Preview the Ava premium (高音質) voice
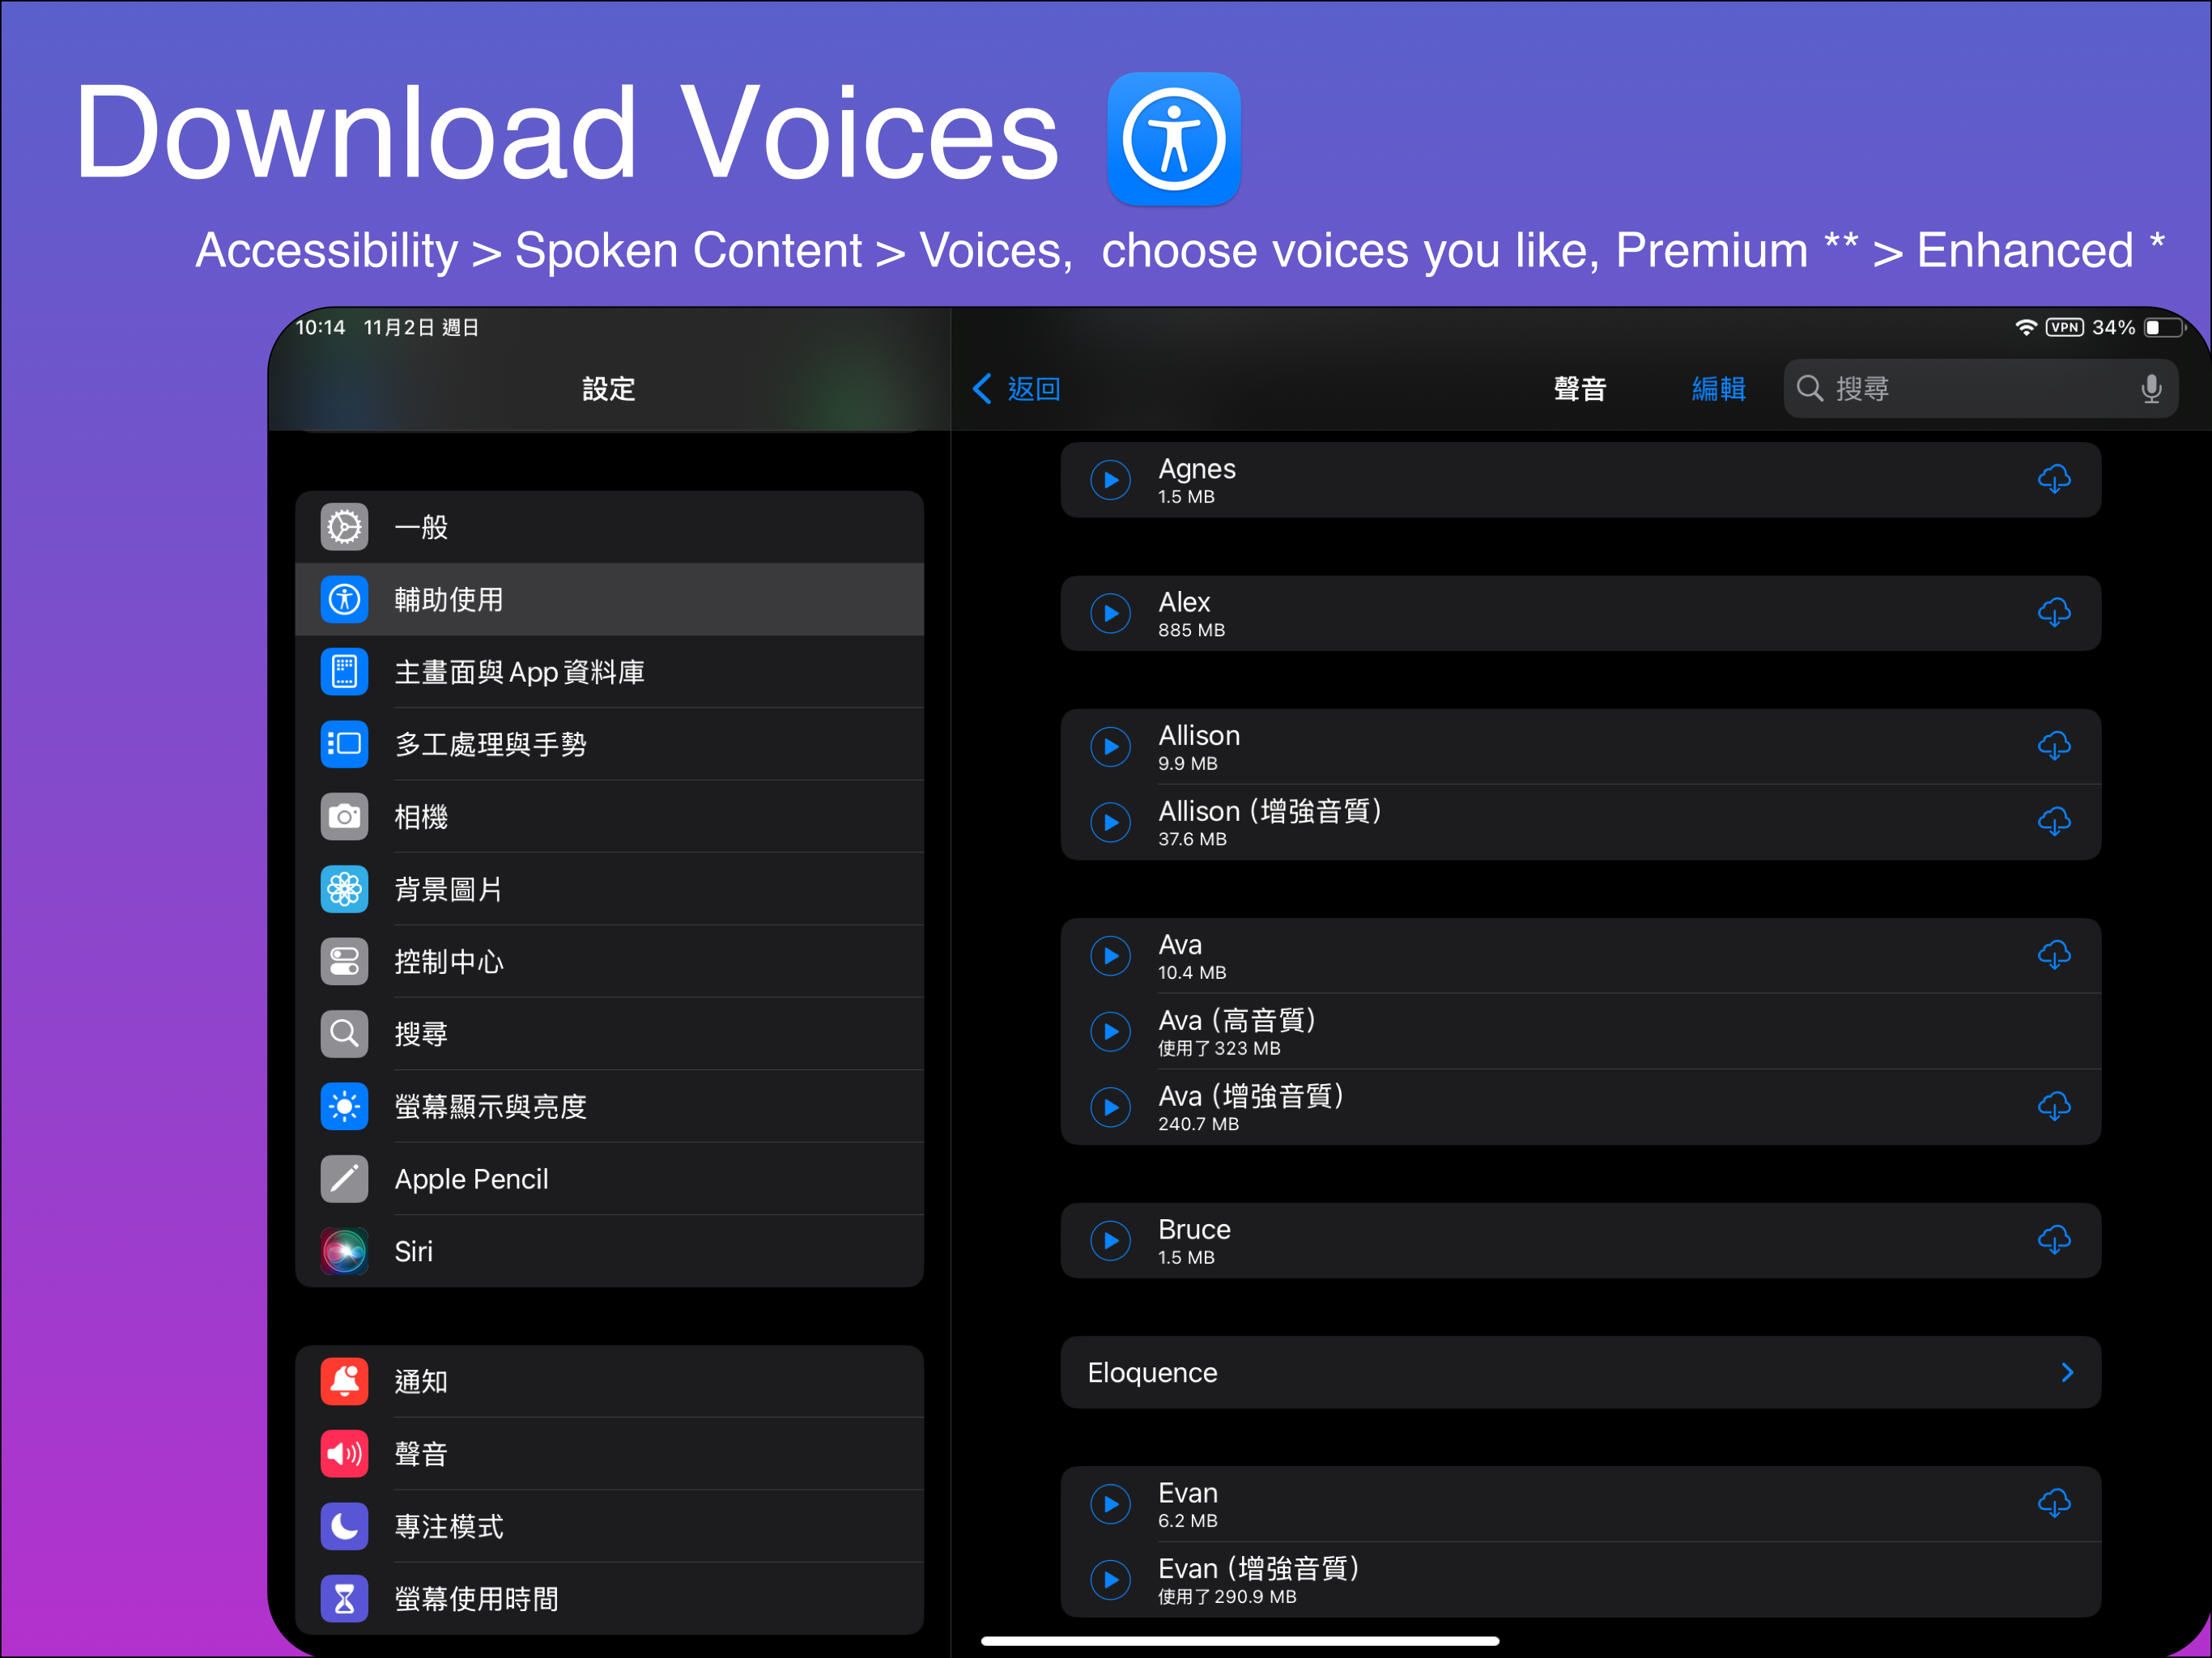 pyautogui.click(x=1110, y=1031)
